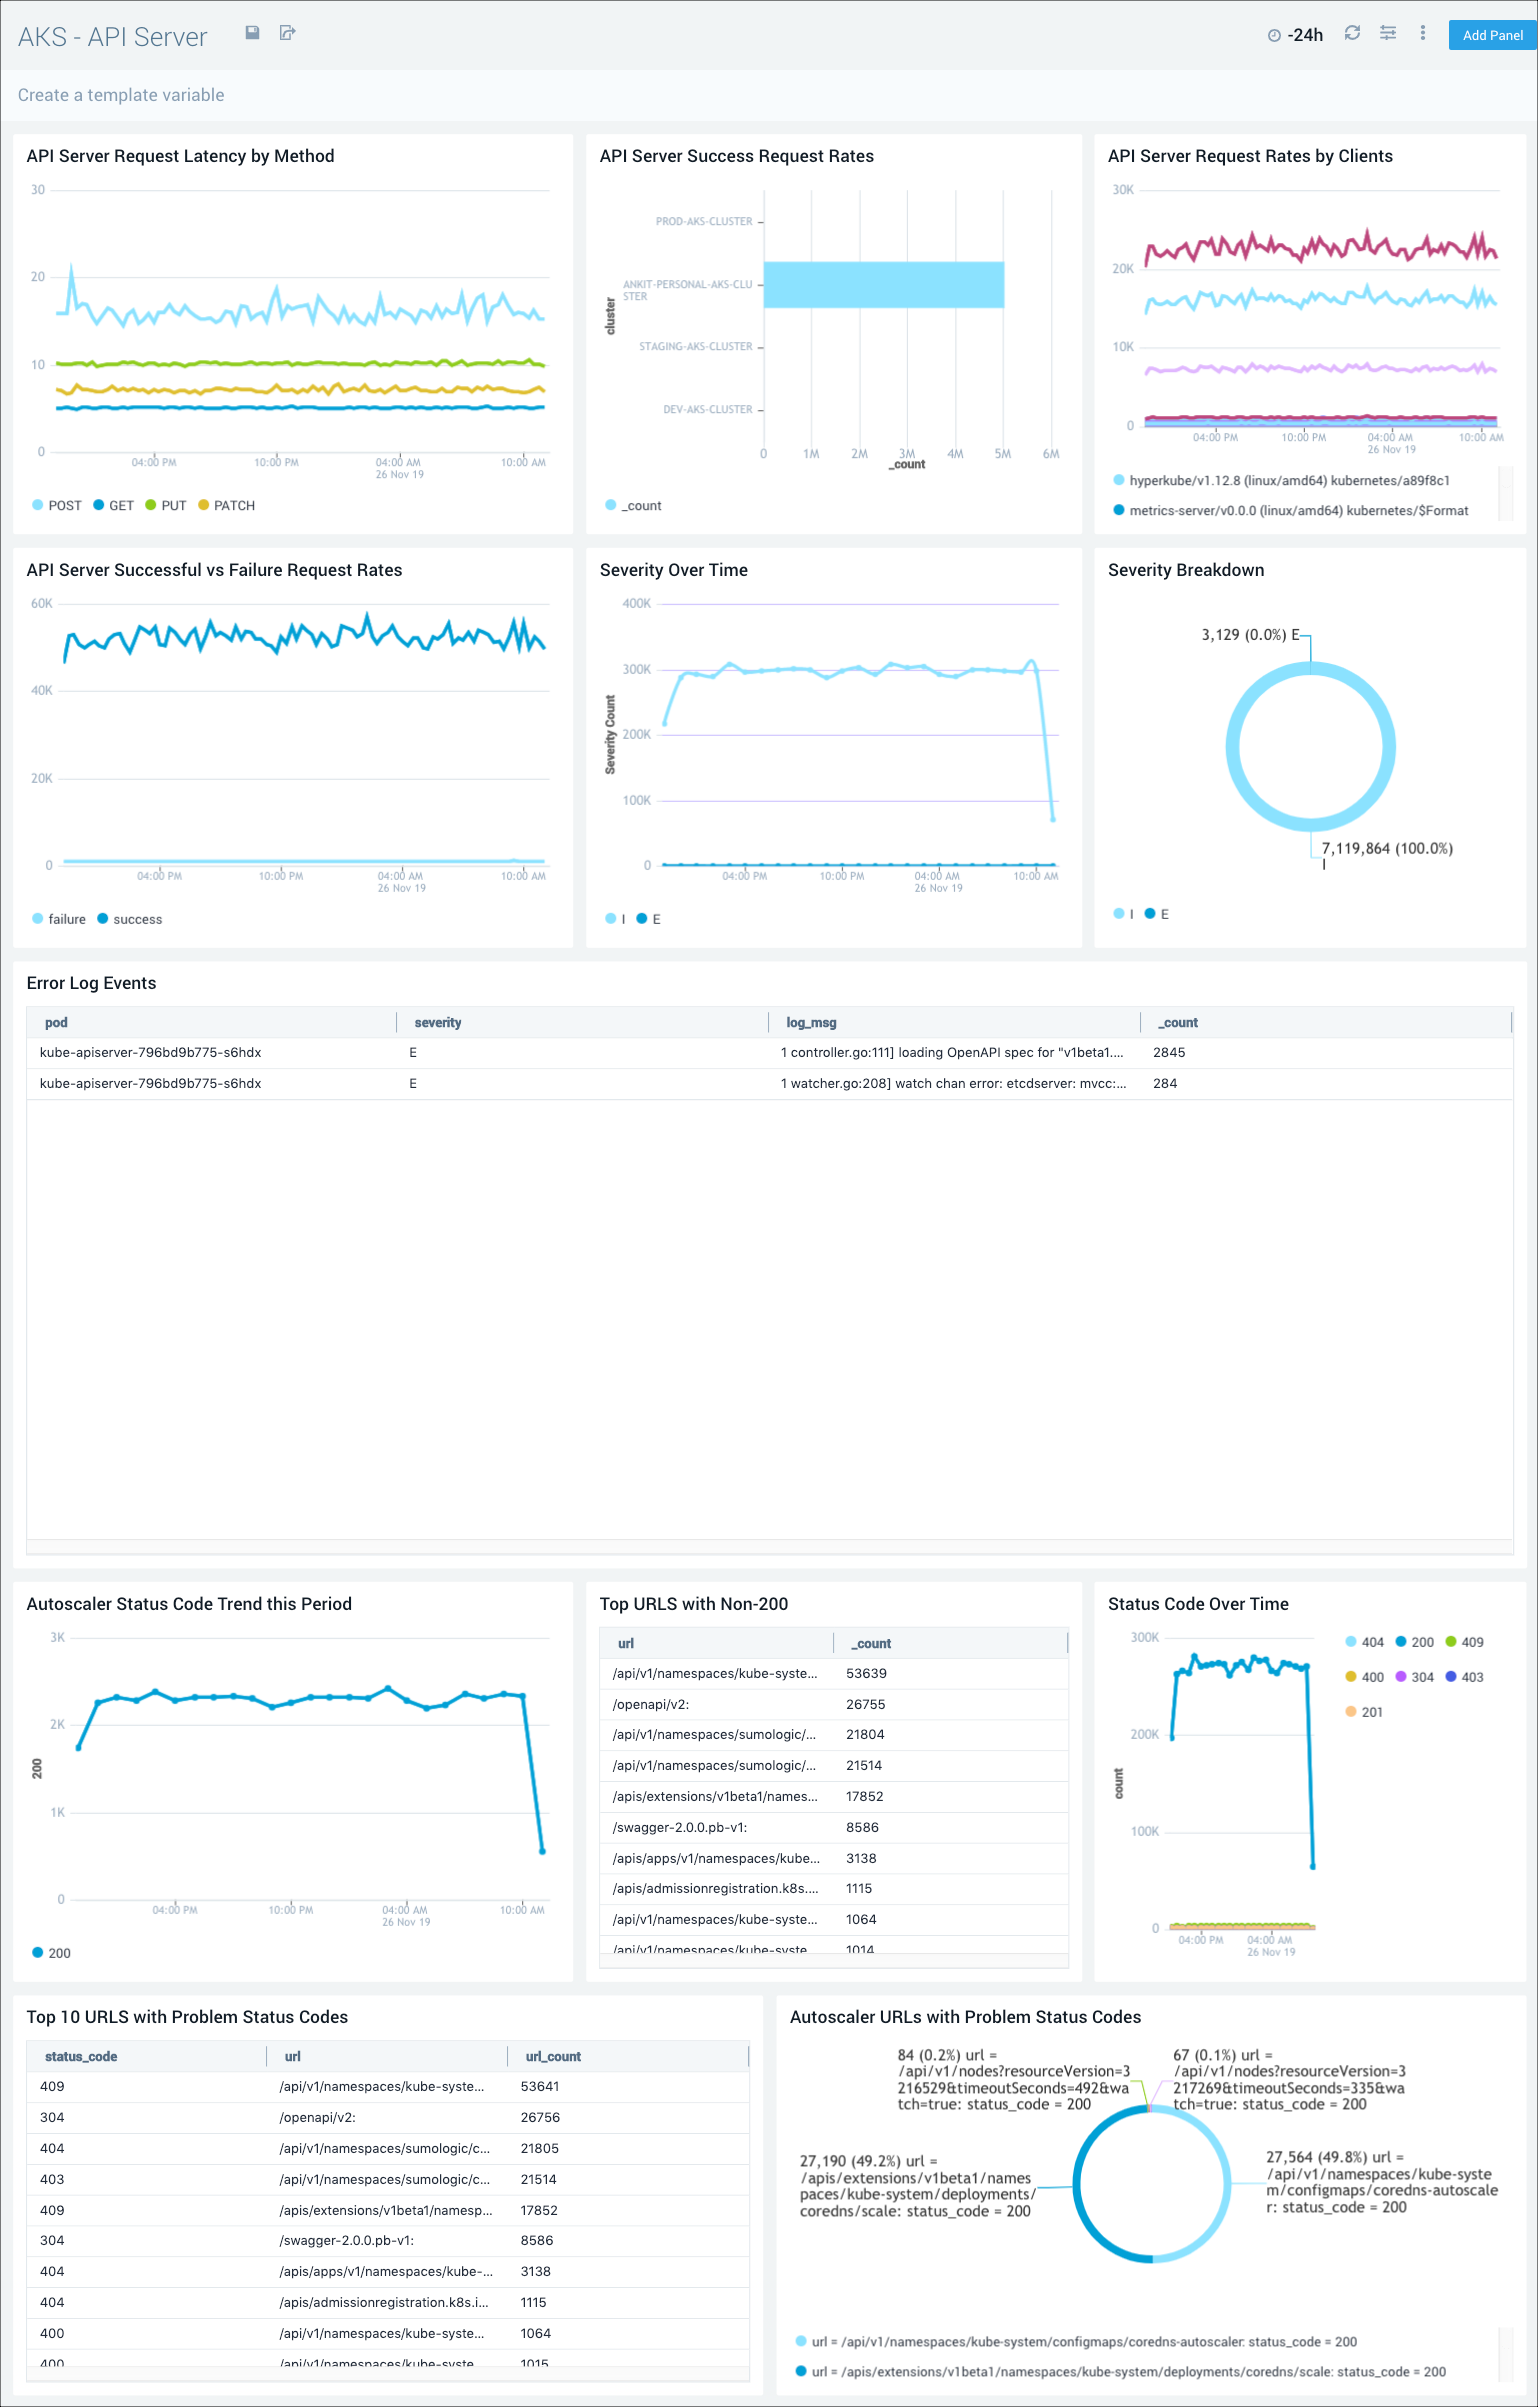This screenshot has height=2407, width=1538.
Task: Toggle failure series in request rates legend
Action: 59,919
